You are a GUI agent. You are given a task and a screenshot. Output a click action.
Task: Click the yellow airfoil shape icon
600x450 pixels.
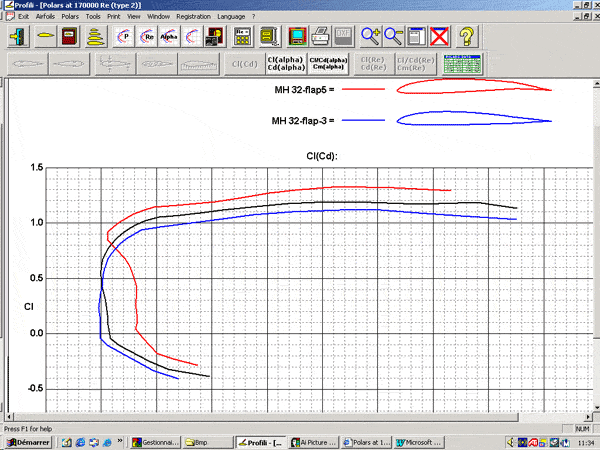coord(45,37)
